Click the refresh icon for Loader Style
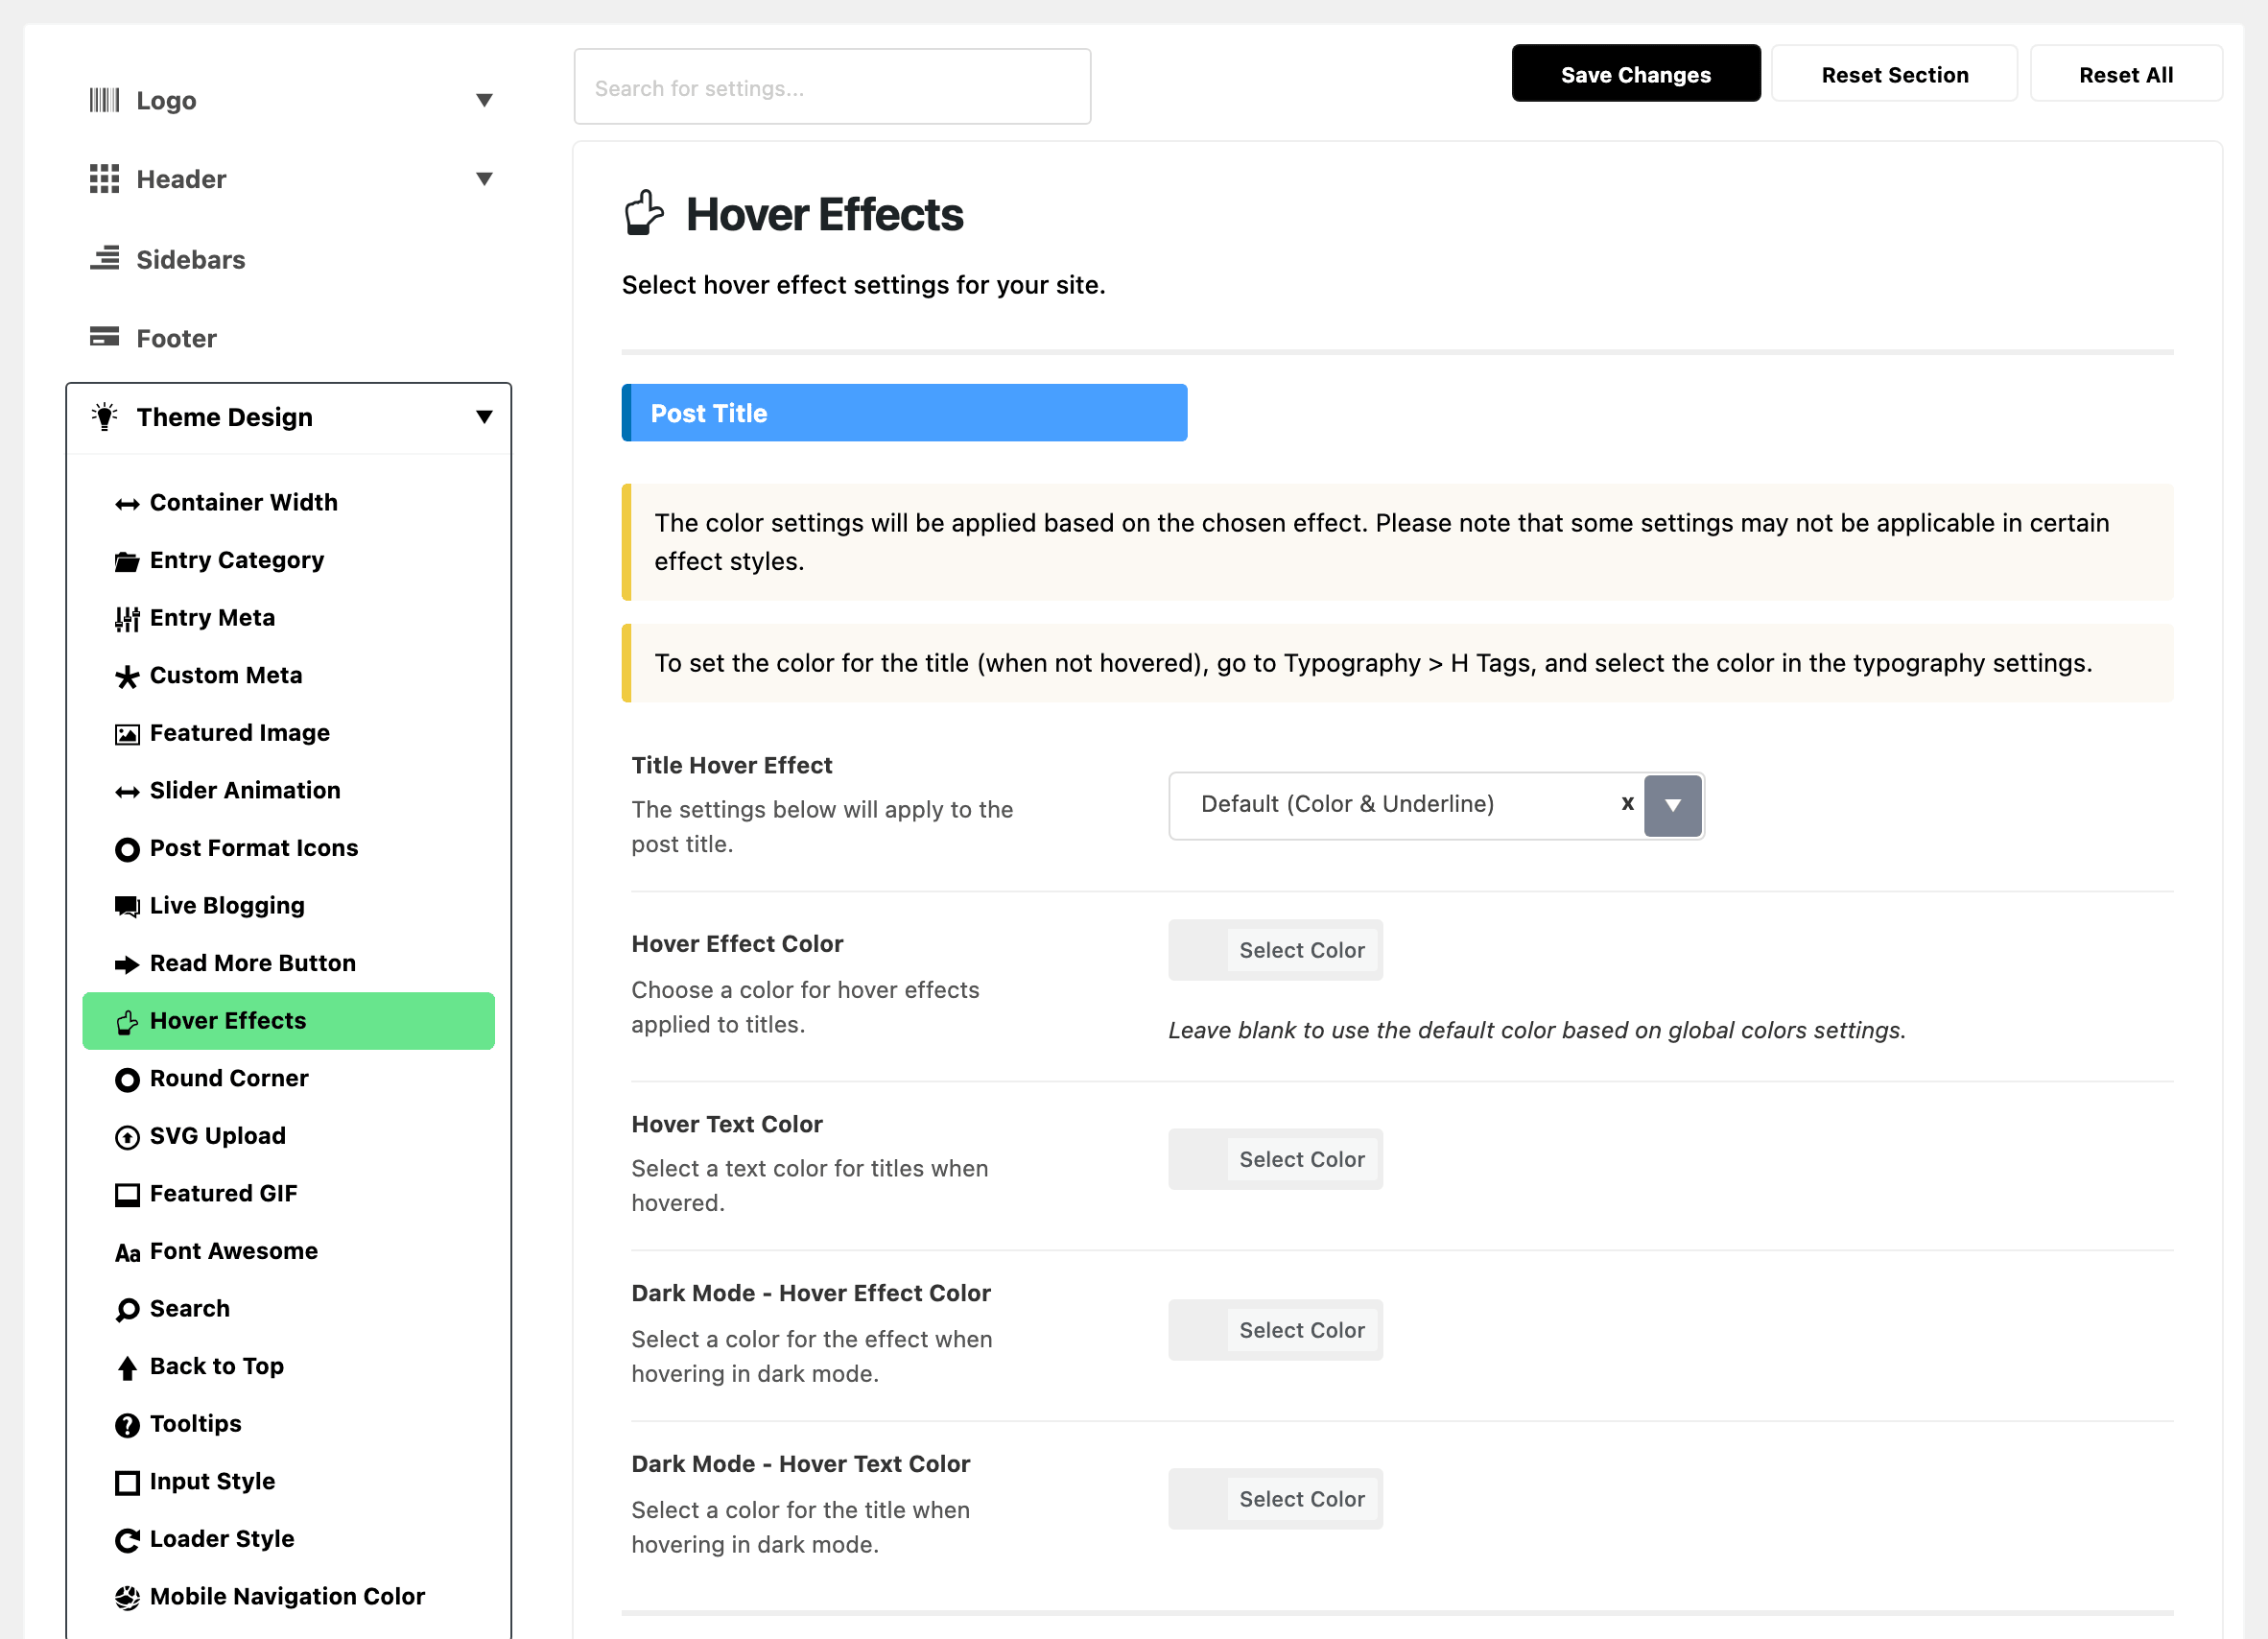Viewport: 2268px width, 1639px height. point(127,1540)
